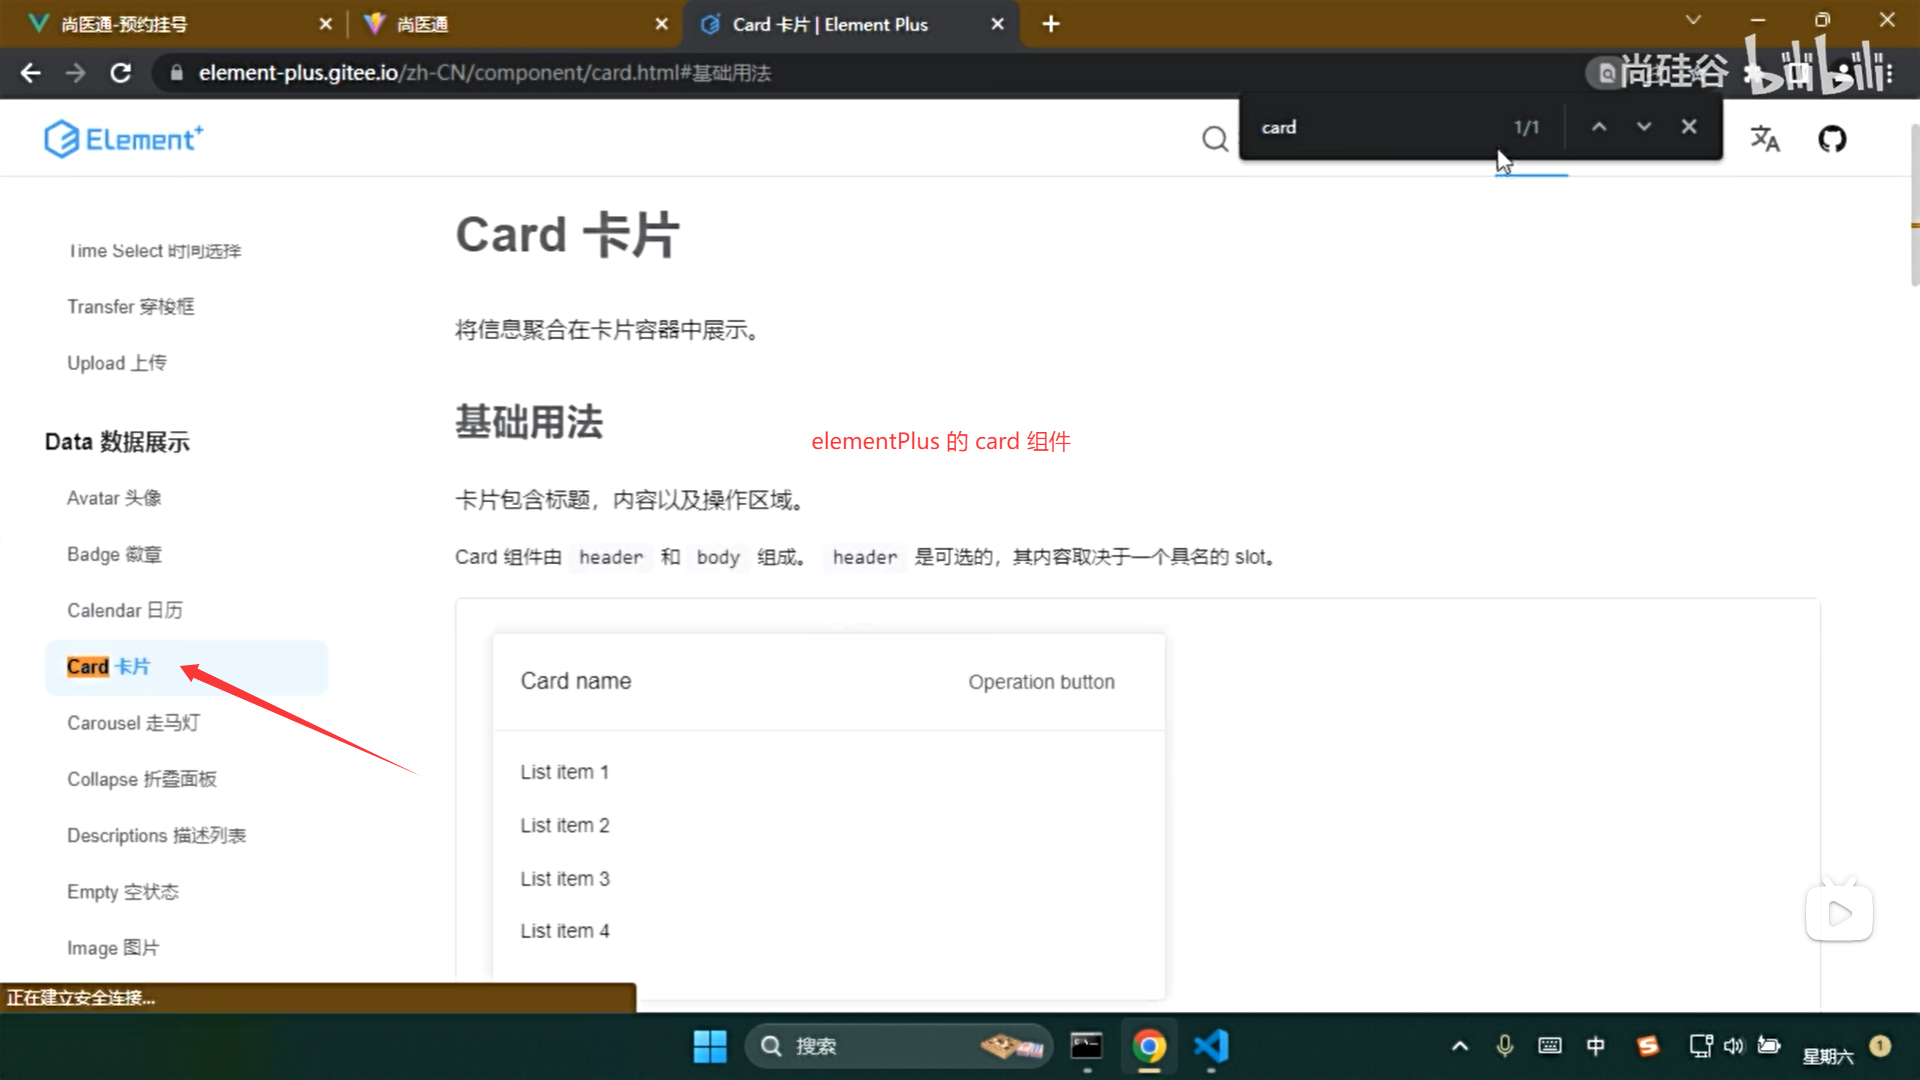Click the terminal icon on the taskbar
1920x1080 pixels.
coord(1086,1046)
